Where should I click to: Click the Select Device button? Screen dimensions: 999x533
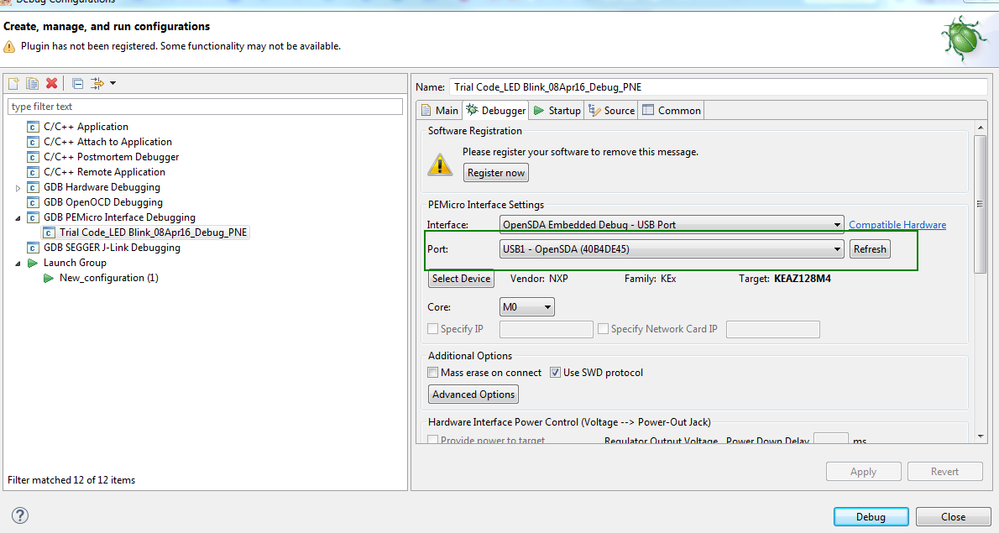(x=461, y=278)
